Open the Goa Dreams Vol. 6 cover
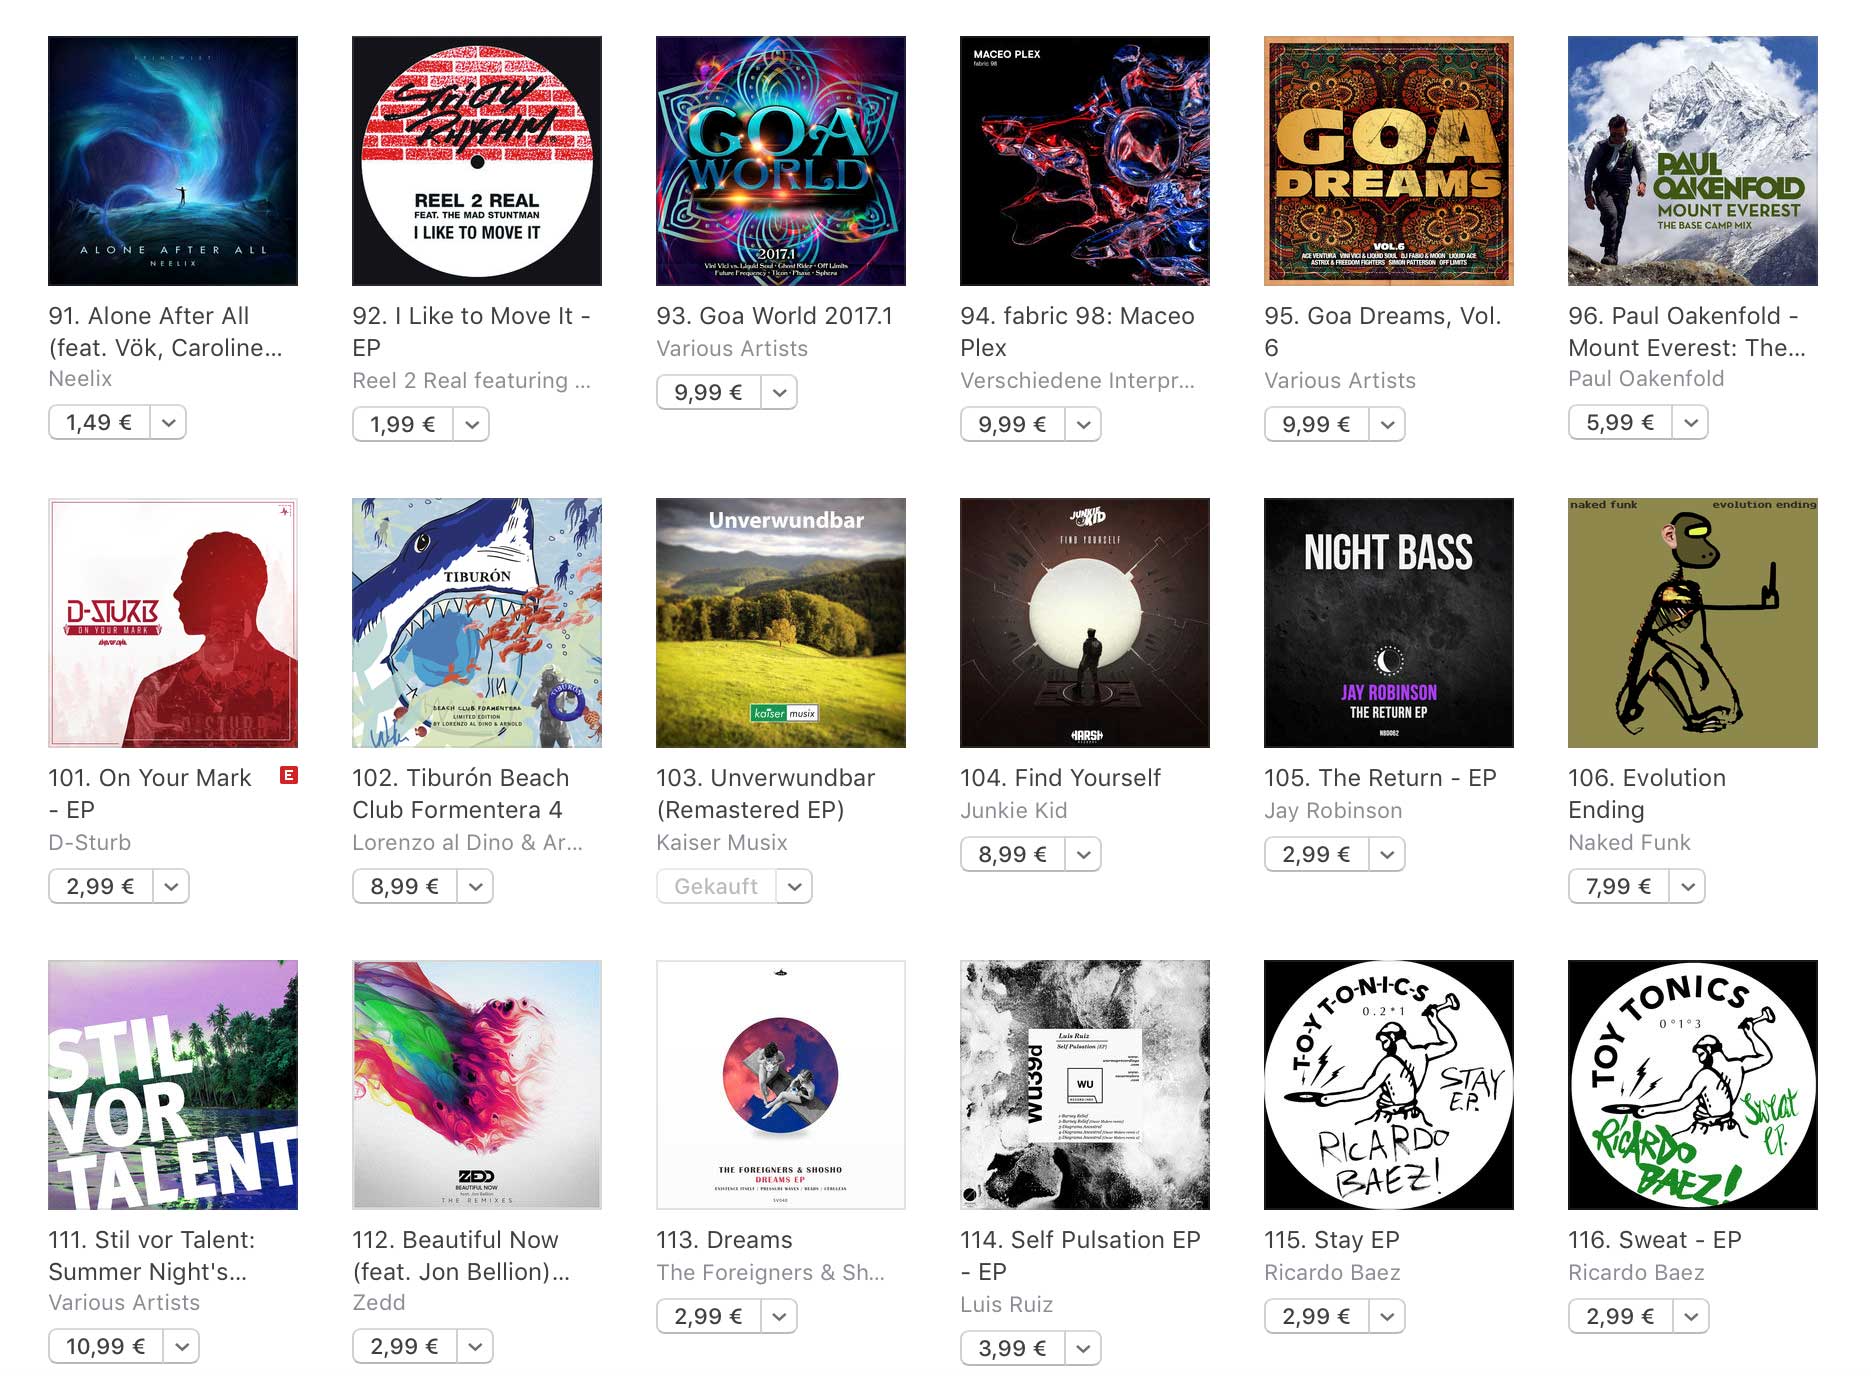 [1388, 161]
